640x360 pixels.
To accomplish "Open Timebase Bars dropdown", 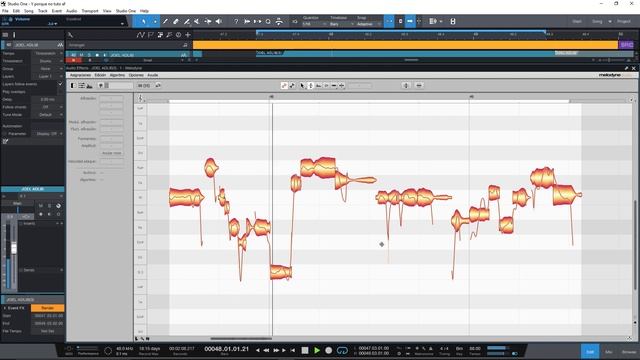I will pyautogui.click(x=342, y=24).
